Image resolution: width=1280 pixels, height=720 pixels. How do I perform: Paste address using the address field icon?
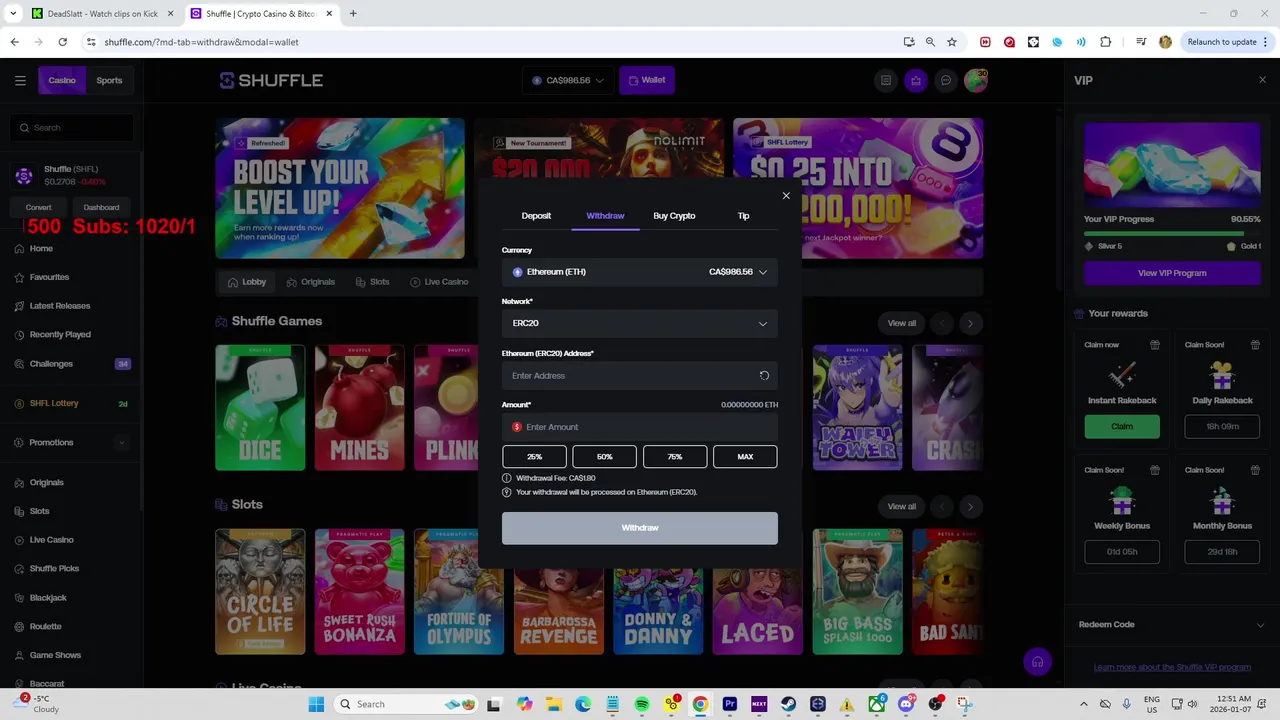(764, 376)
